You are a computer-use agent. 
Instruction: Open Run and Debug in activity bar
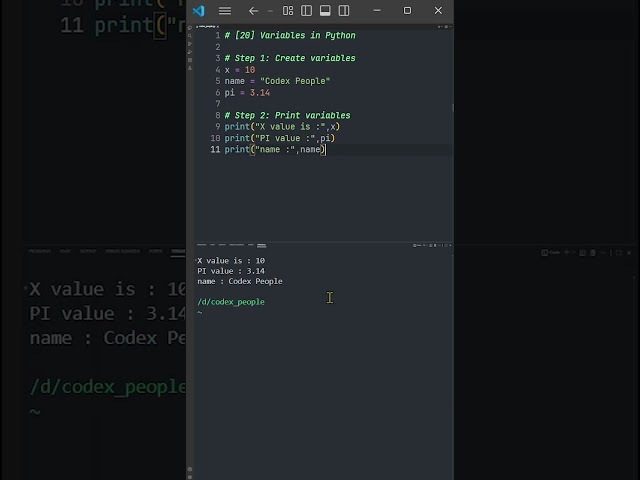click(190, 52)
